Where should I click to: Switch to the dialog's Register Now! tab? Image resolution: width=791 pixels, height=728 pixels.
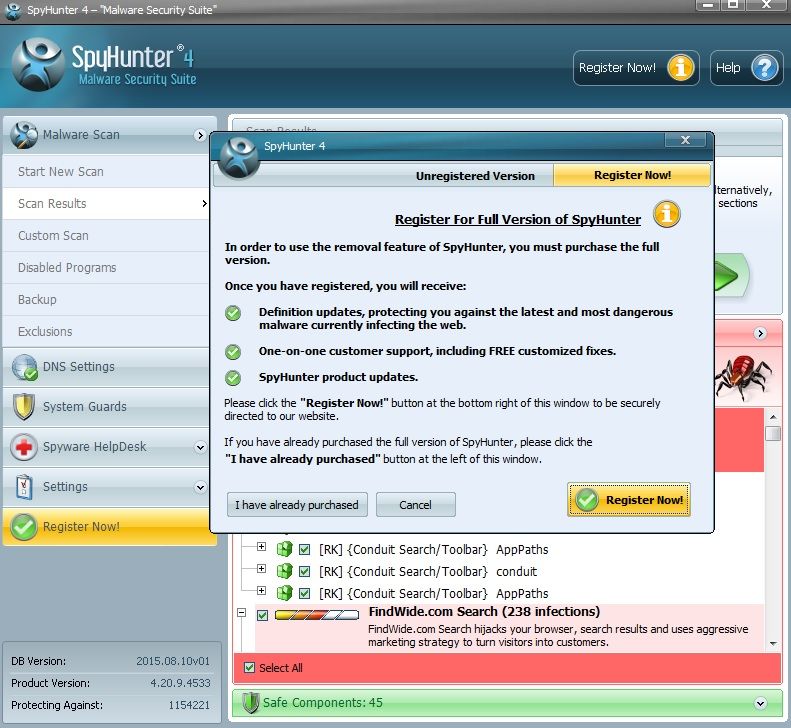(632, 175)
